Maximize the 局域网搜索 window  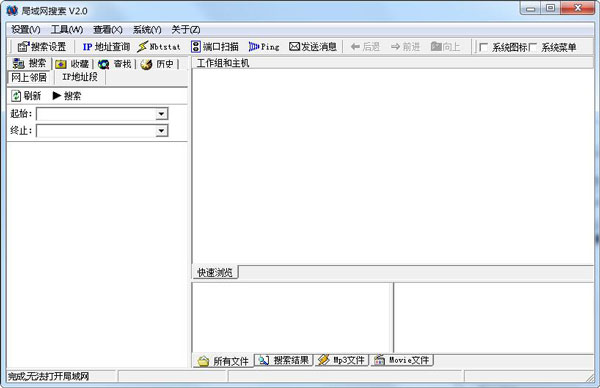pos(550,8)
